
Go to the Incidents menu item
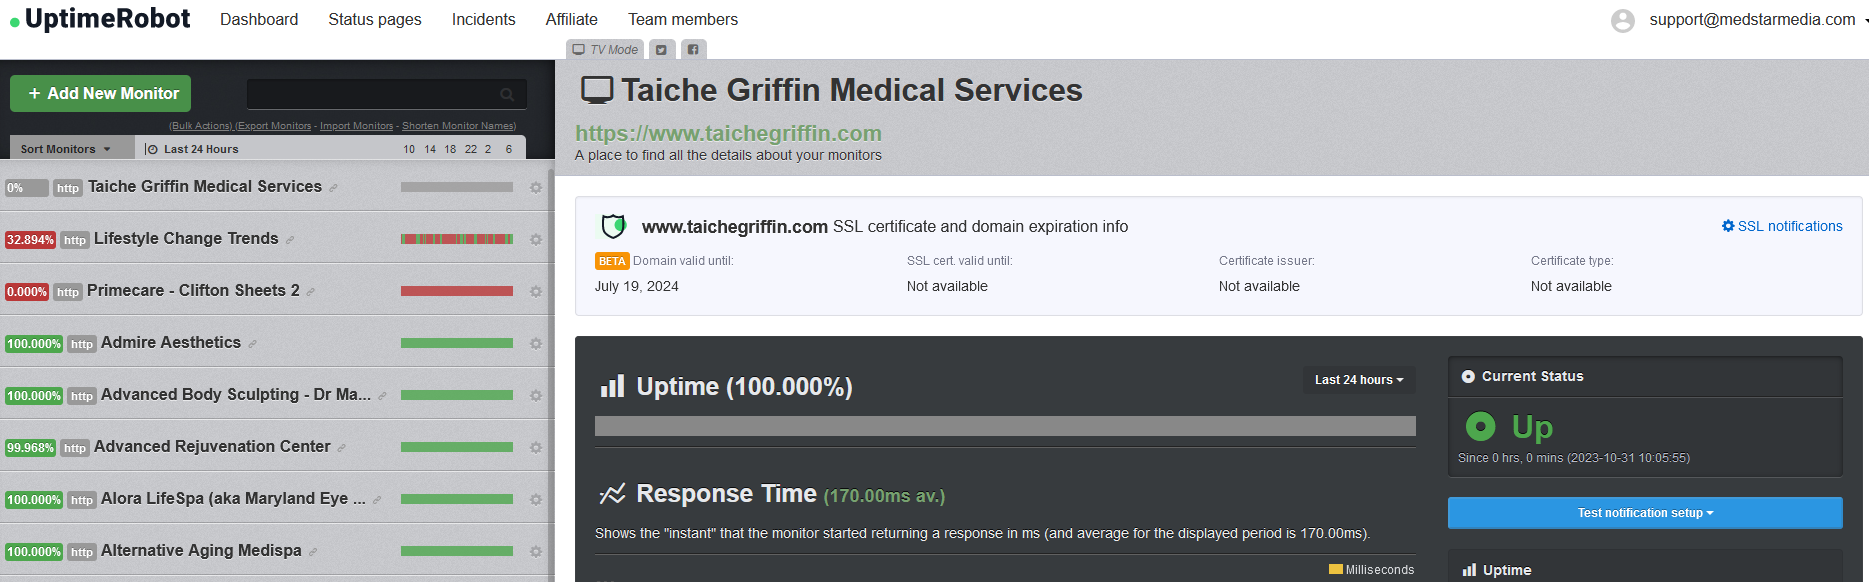483,20
